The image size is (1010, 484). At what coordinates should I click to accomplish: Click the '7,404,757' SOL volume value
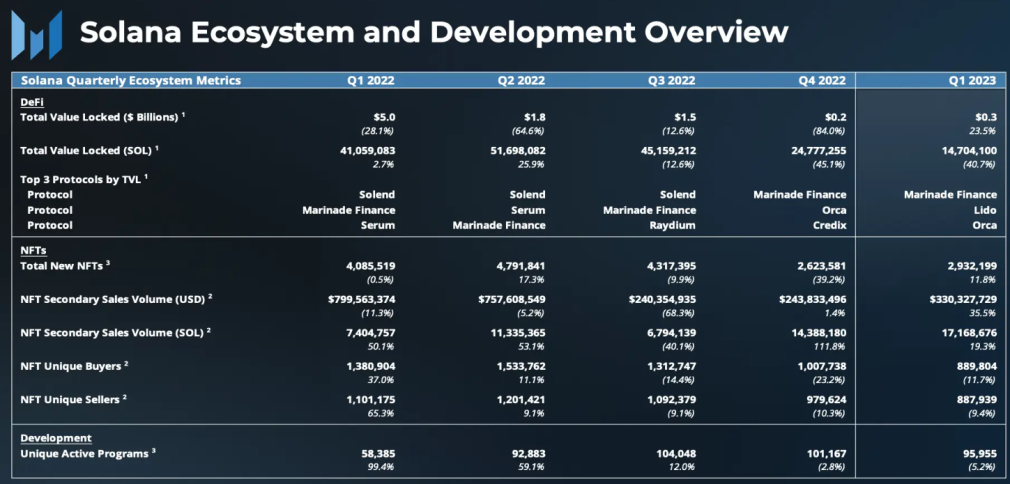(370, 333)
